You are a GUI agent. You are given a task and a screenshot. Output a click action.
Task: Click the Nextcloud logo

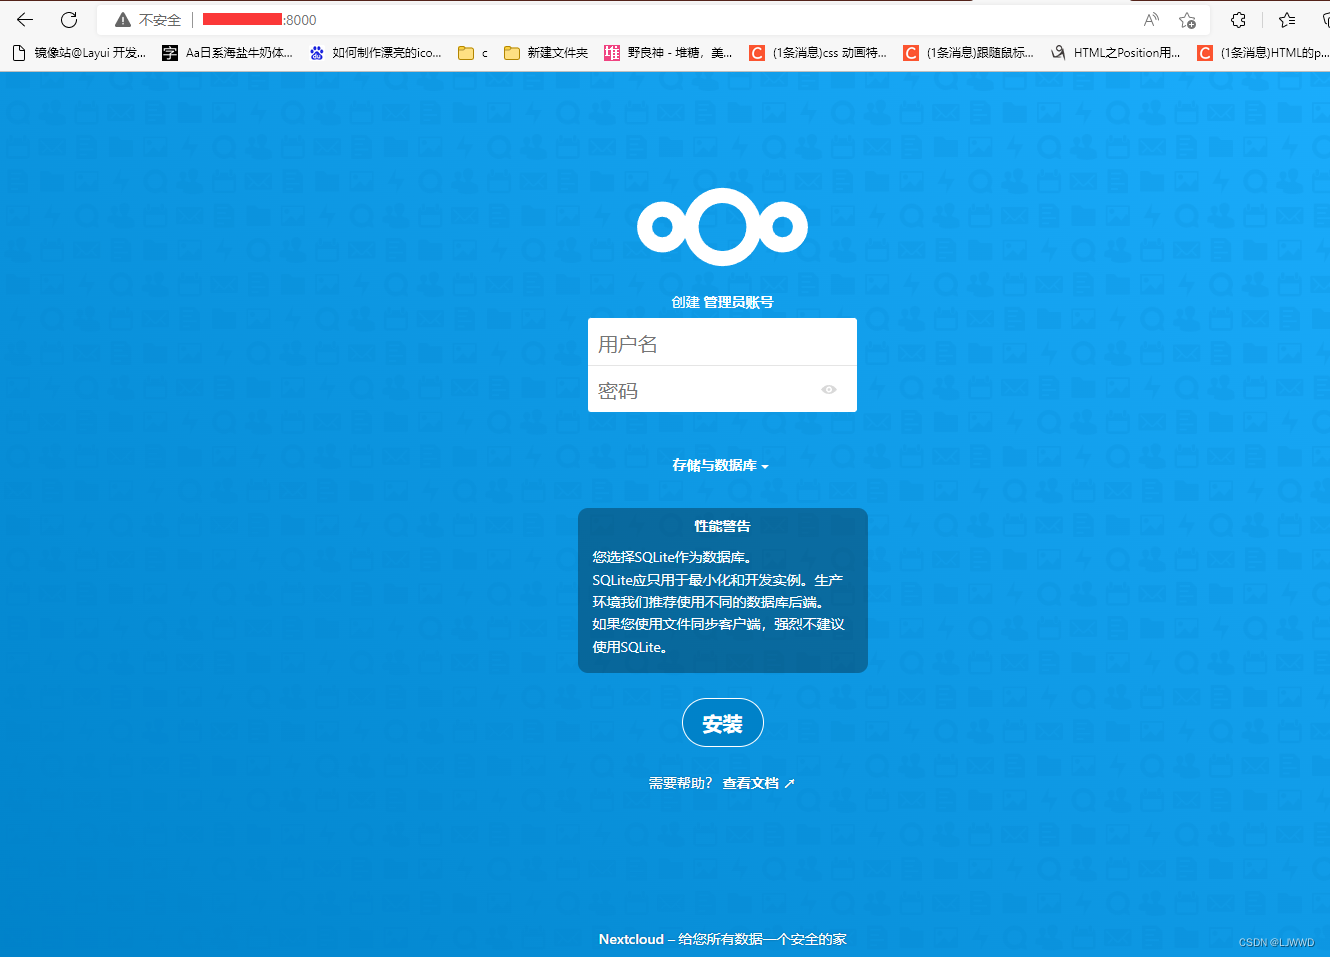pyautogui.click(x=722, y=227)
